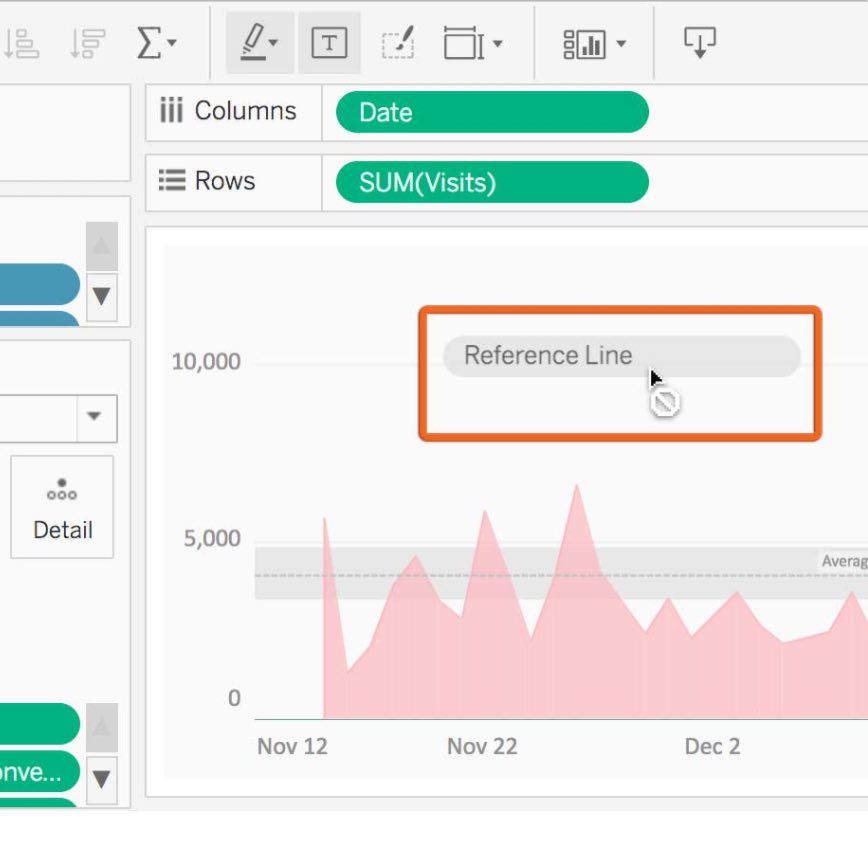Click the highlight pen icon

[259, 43]
